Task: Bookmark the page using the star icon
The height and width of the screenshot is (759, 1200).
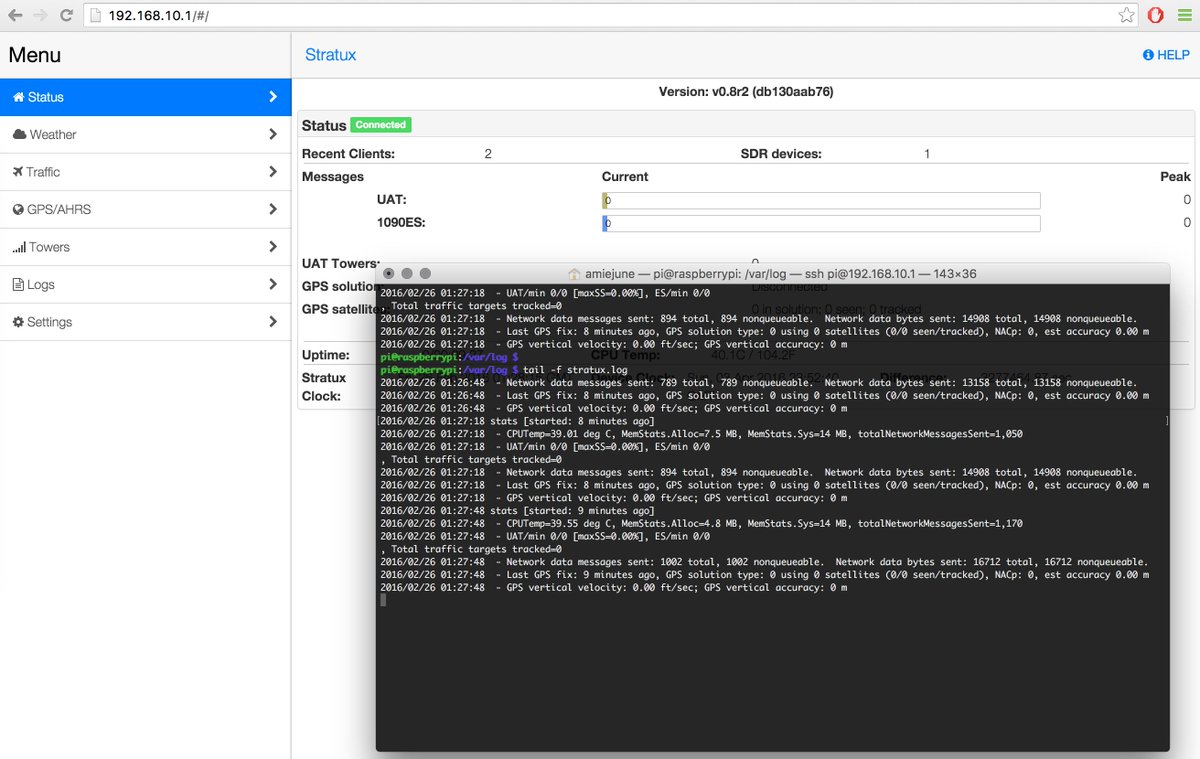Action: 1126,15
